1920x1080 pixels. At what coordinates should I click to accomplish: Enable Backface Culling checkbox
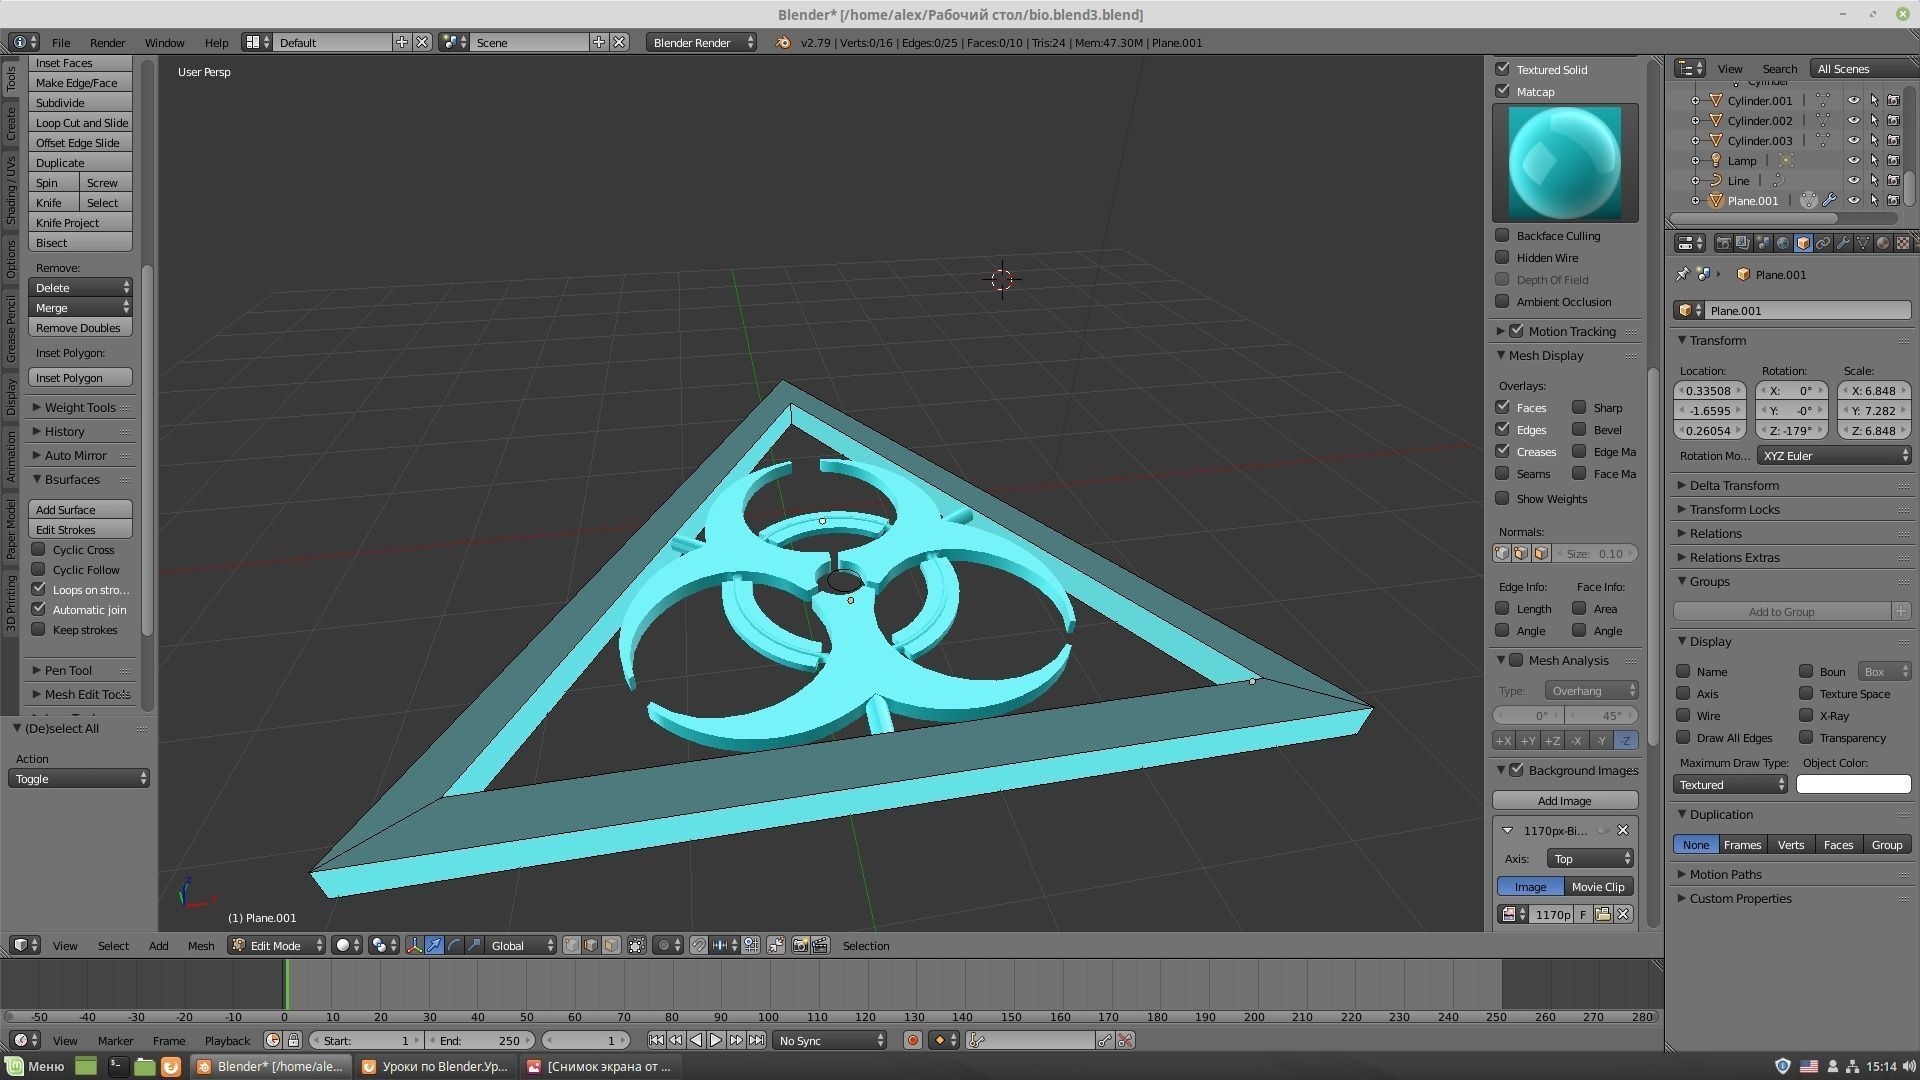point(1502,235)
